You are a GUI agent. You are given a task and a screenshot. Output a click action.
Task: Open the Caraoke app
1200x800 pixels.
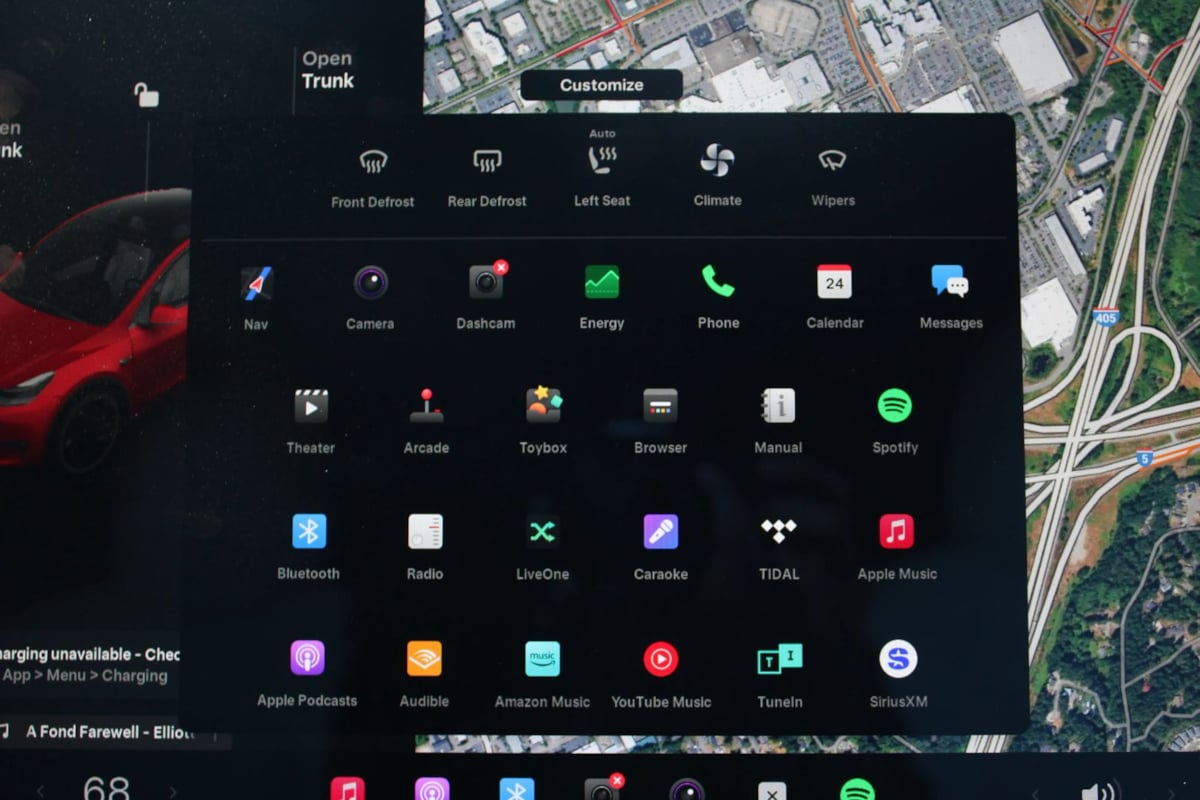(660, 532)
